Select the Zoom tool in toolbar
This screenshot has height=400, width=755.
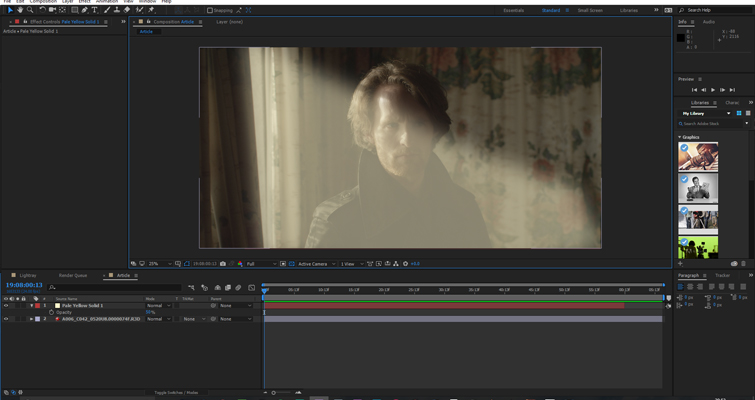30,10
